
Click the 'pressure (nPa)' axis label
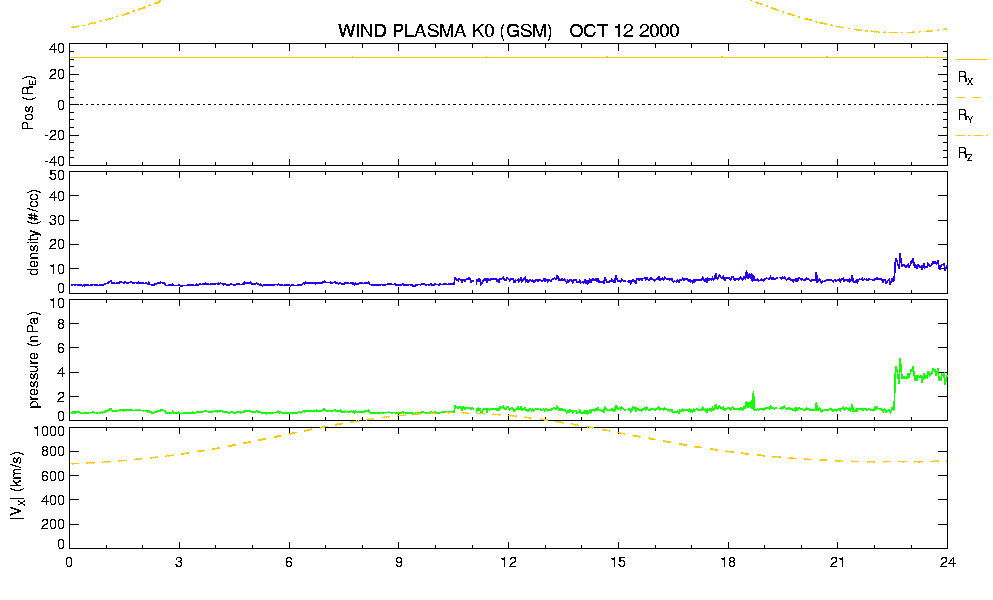pos(34,360)
